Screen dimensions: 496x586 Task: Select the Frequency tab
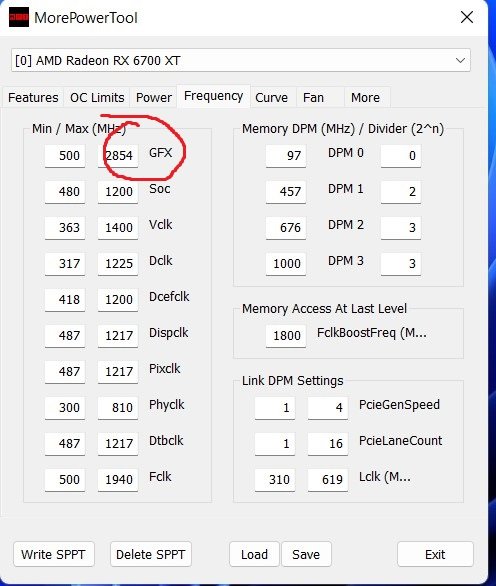click(x=213, y=96)
